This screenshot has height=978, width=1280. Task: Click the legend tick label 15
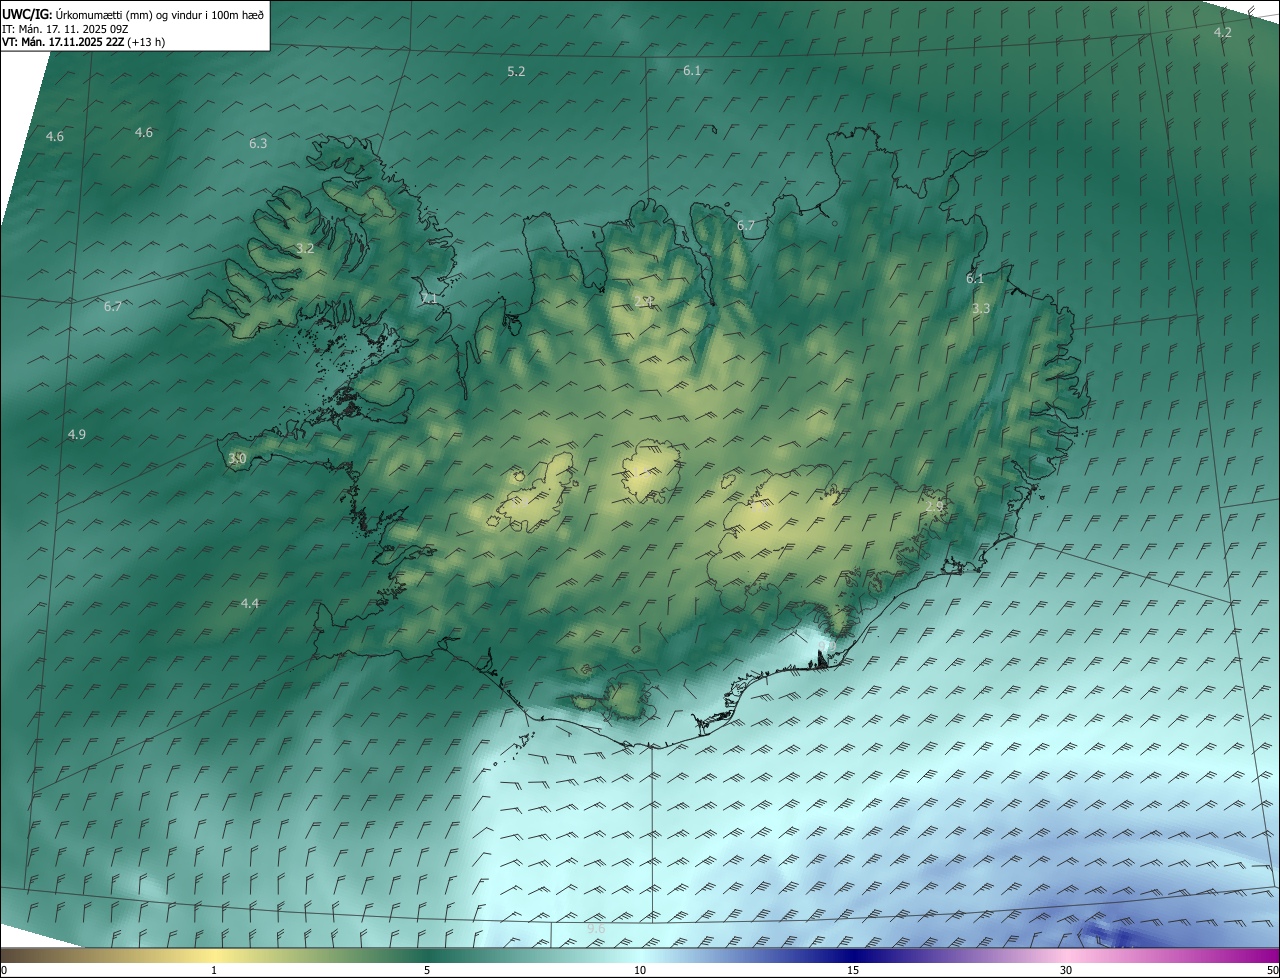(x=853, y=970)
